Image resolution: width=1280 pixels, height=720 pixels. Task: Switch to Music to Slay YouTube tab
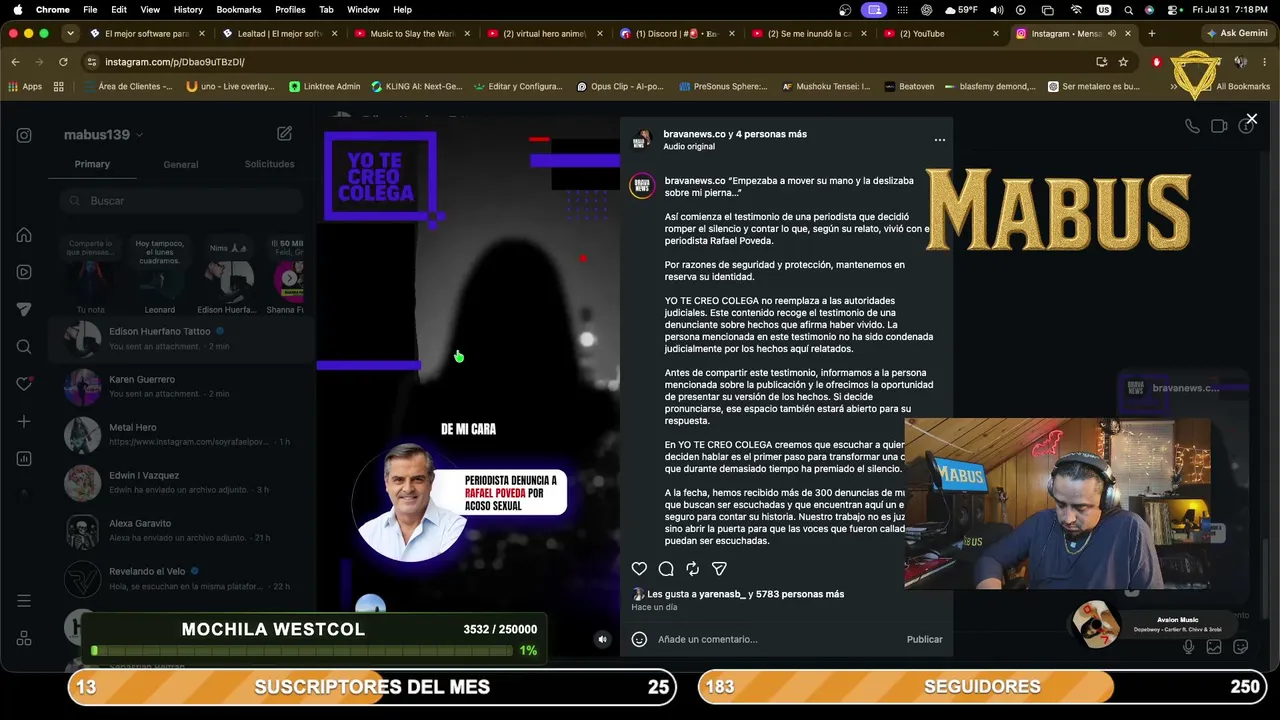(411, 34)
